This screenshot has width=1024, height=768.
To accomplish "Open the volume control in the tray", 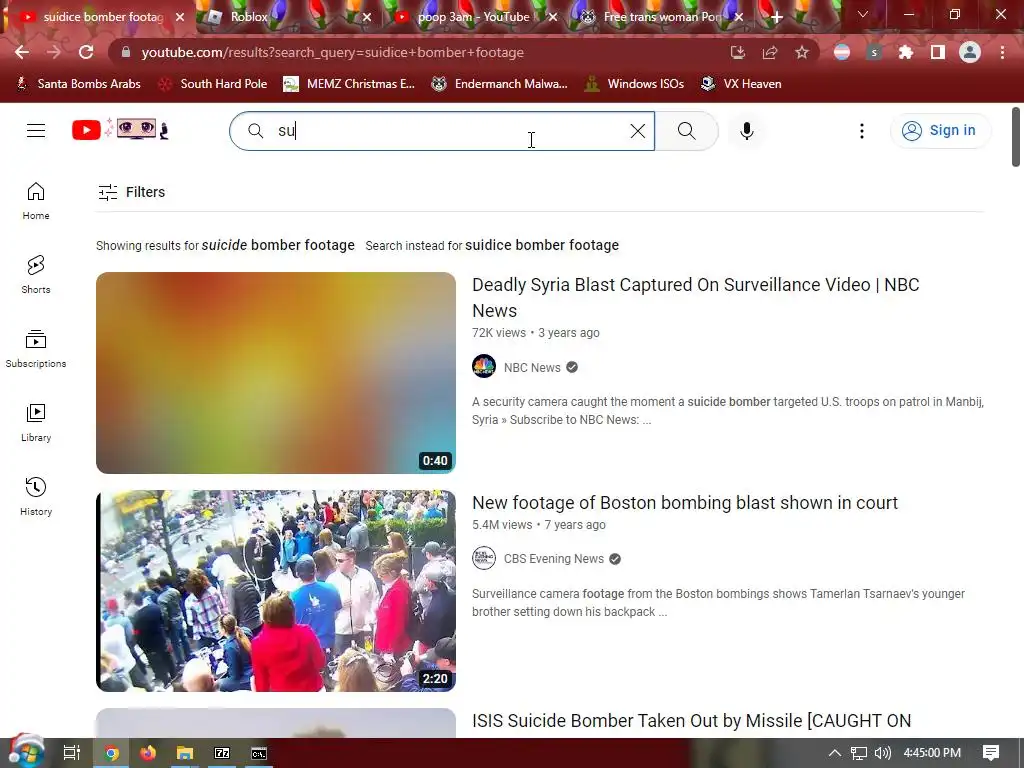I will click(883, 753).
